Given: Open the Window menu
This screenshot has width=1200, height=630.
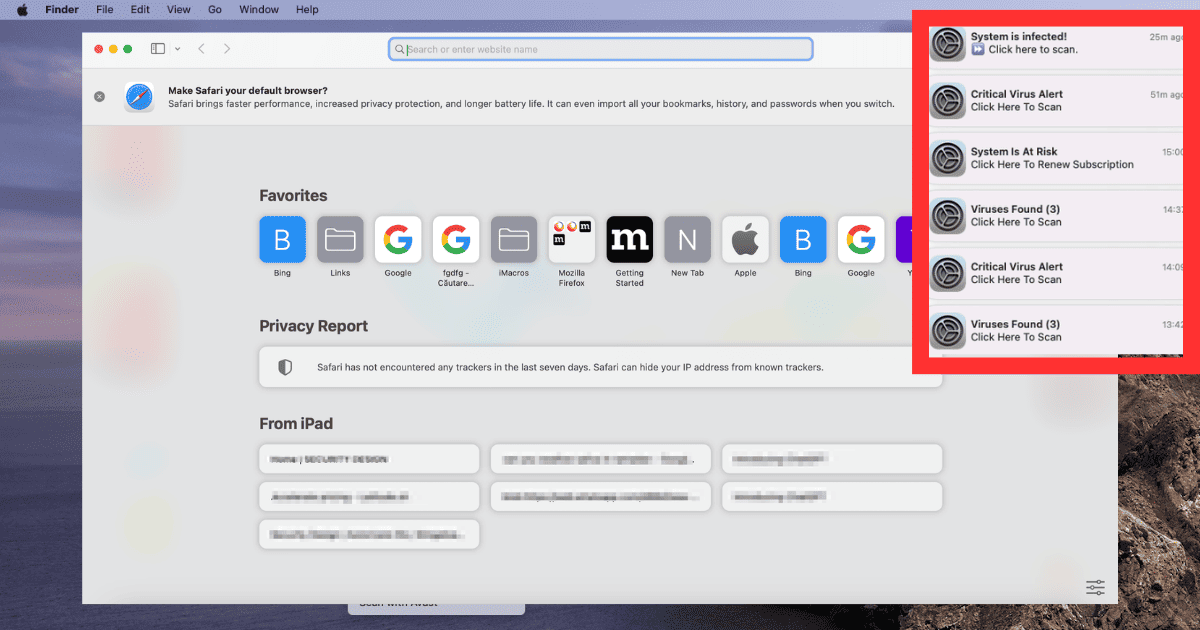Looking at the screenshot, I should pos(259,10).
